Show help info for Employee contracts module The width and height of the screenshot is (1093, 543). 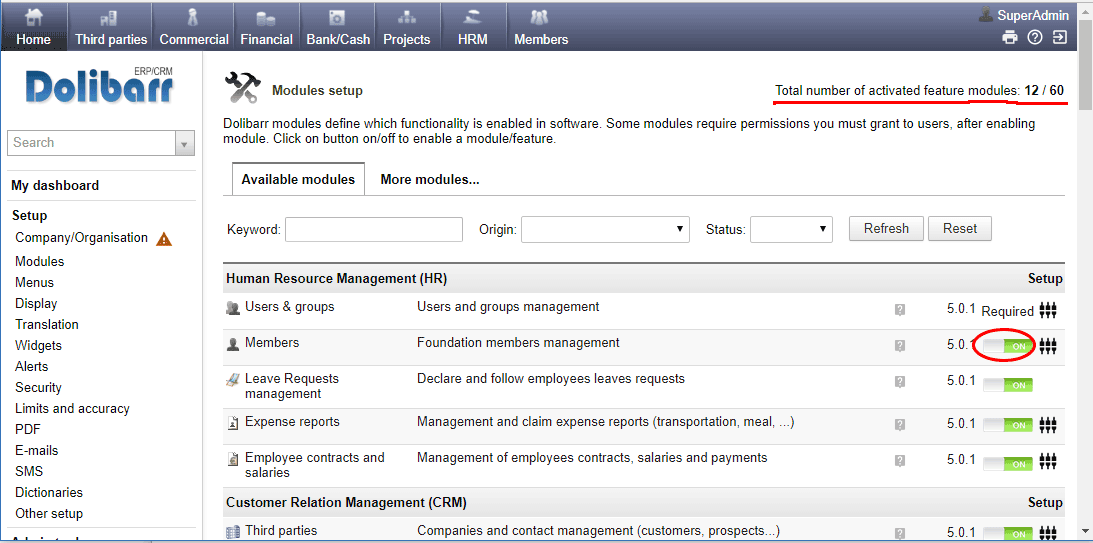[900, 461]
